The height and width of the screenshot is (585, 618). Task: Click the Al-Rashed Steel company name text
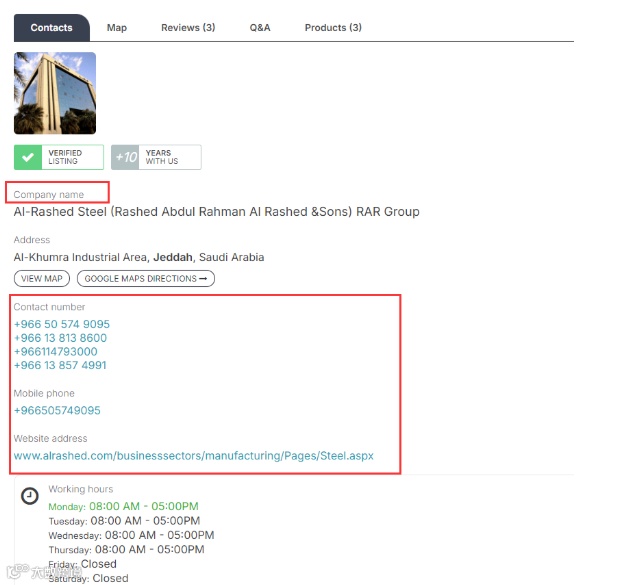(x=216, y=212)
